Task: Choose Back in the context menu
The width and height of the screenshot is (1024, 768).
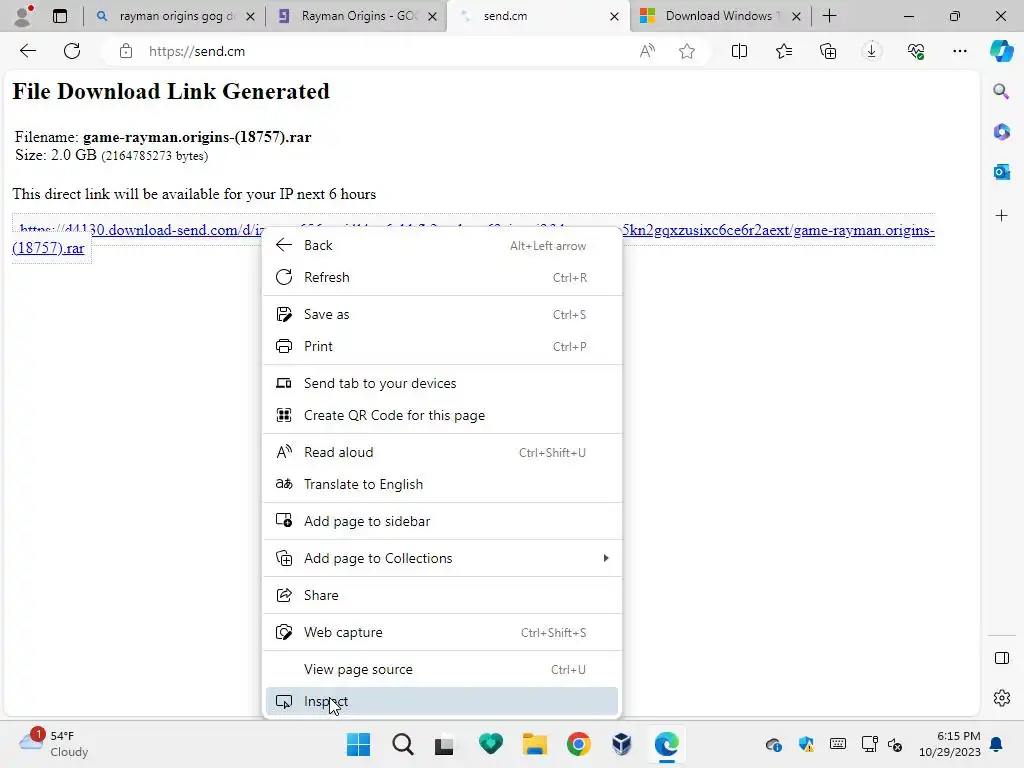Action: (x=442, y=246)
